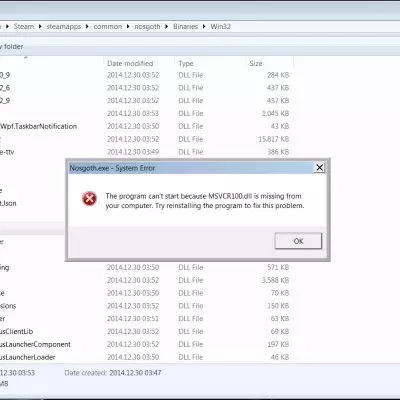The image size is (400, 400).
Task: Open the Steam breadcrumb folder
Action: click(24, 27)
